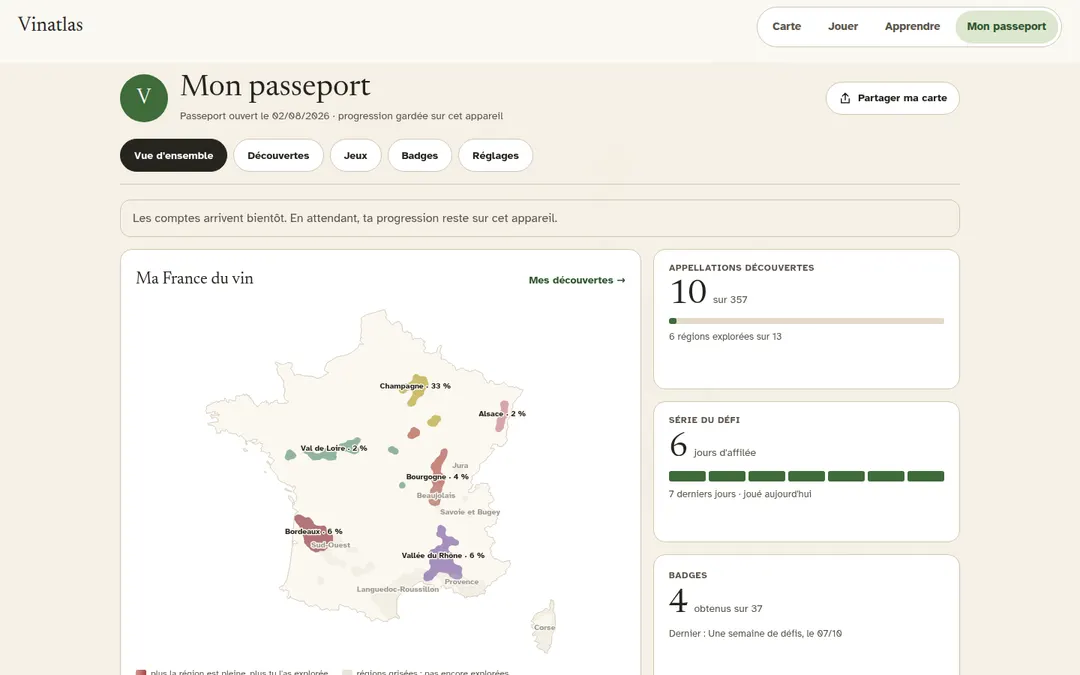Viewport: 1080px width, 675px height.
Task: Click the 4 obtenus sur 37 badges count
Action: [715, 601]
